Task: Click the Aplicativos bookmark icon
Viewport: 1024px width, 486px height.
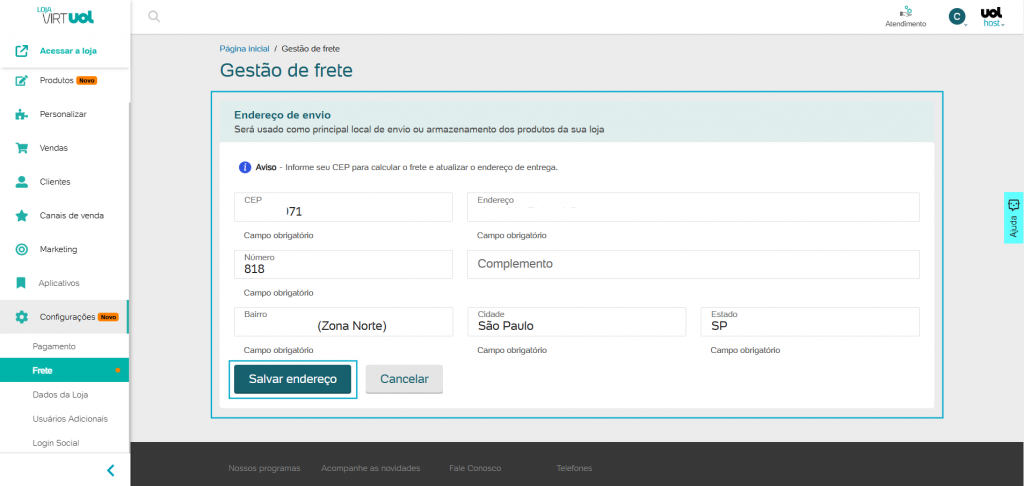Action: click(21, 283)
